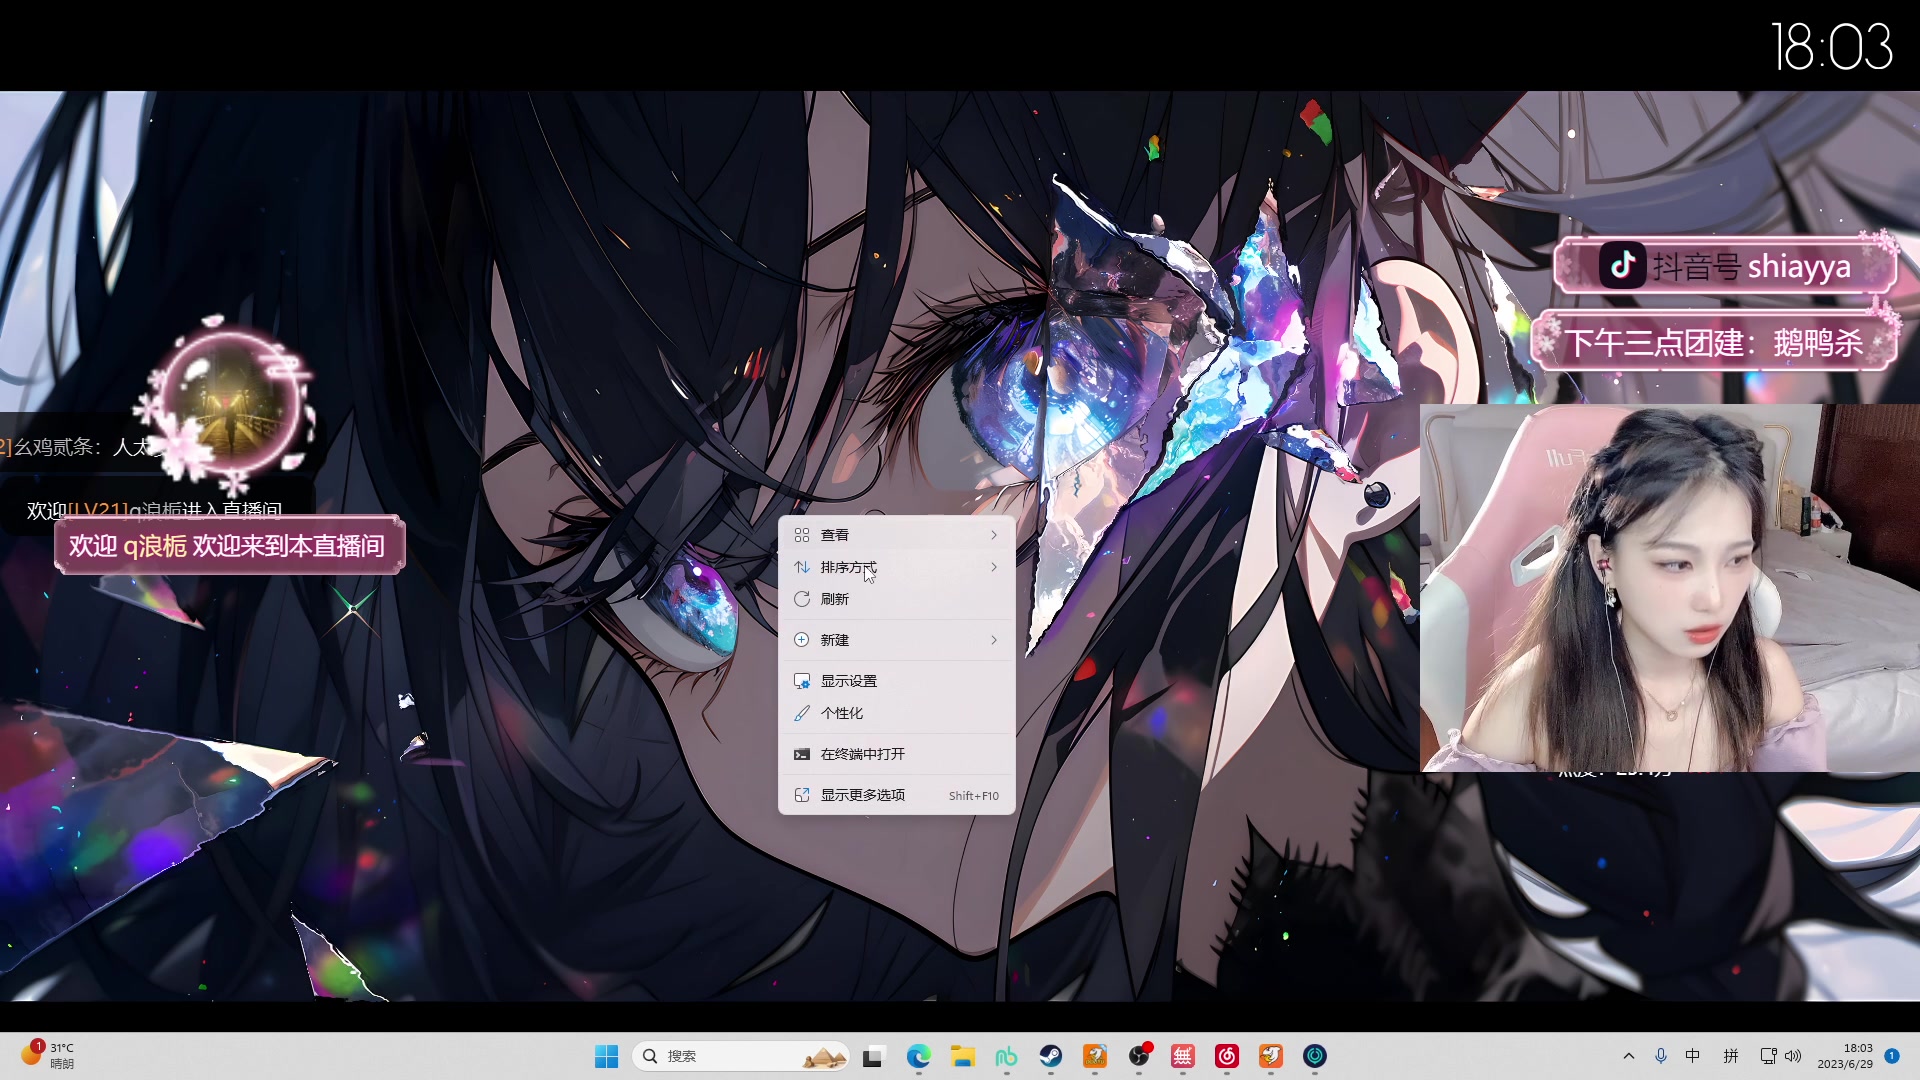Expand the chevron arrow beside 排序方式
The width and height of the screenshot is (1920, 1080).
pyautogui.click(x=994, y=567)
